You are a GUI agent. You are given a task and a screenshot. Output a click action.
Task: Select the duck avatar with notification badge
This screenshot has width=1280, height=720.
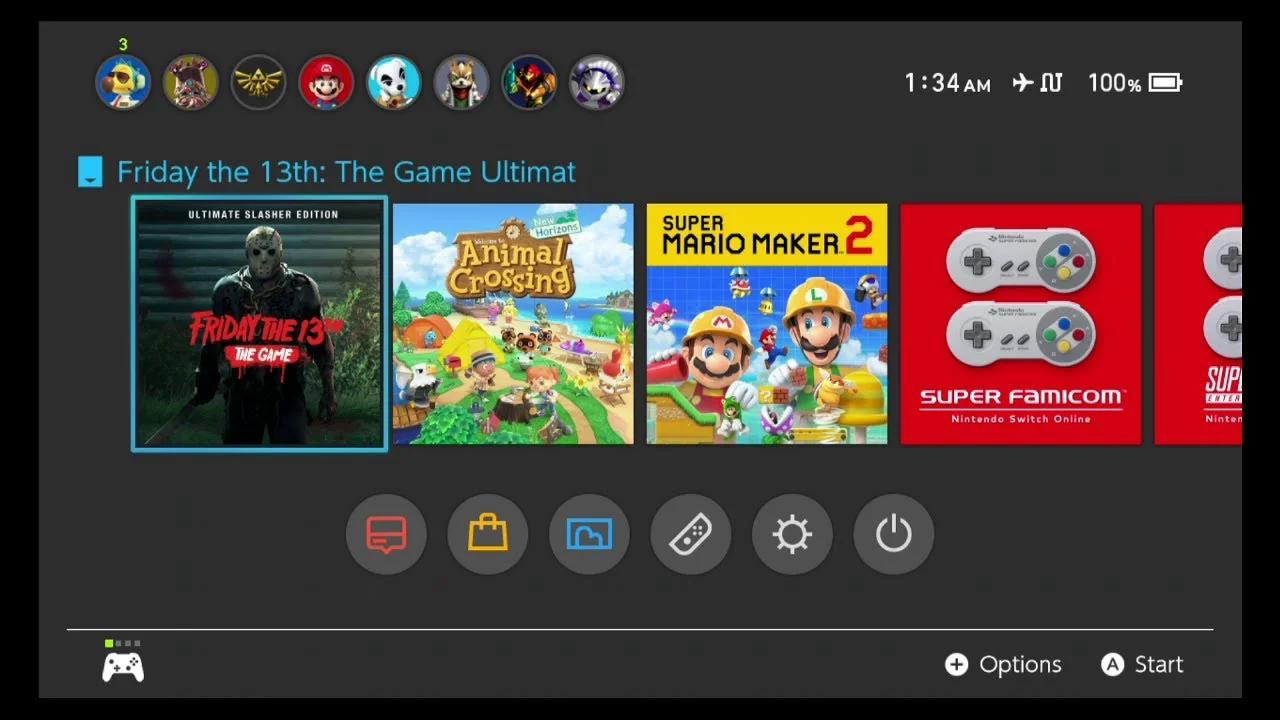point(122,83)
